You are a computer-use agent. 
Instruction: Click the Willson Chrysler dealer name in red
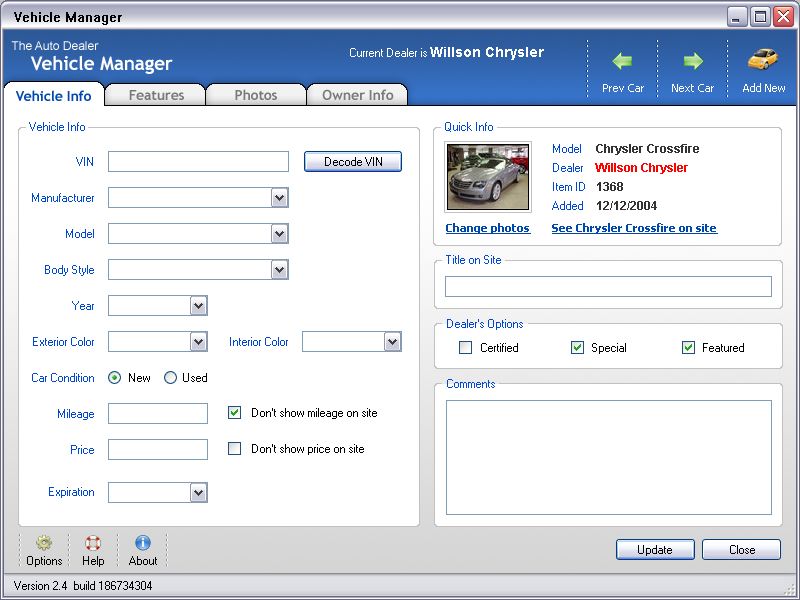pyautogui.click(x=641, y=168)
